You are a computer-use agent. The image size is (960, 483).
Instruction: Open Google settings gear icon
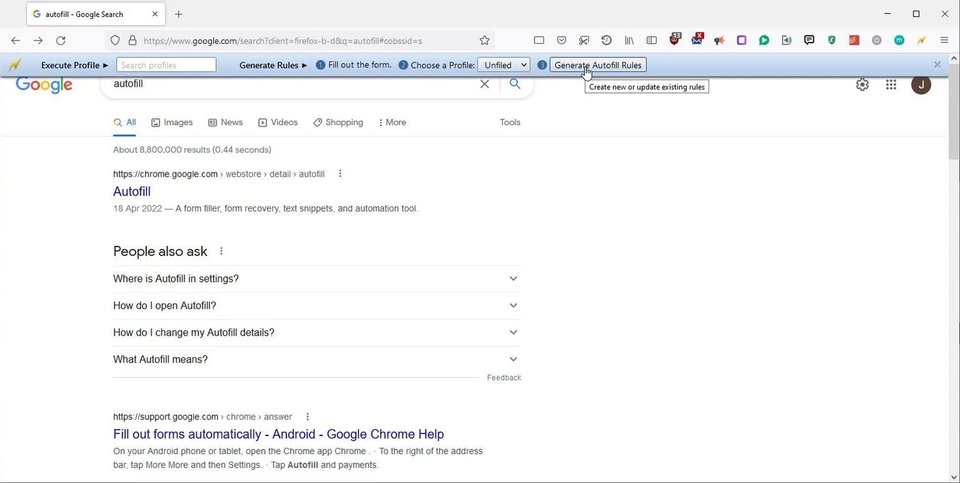[862, 84]
